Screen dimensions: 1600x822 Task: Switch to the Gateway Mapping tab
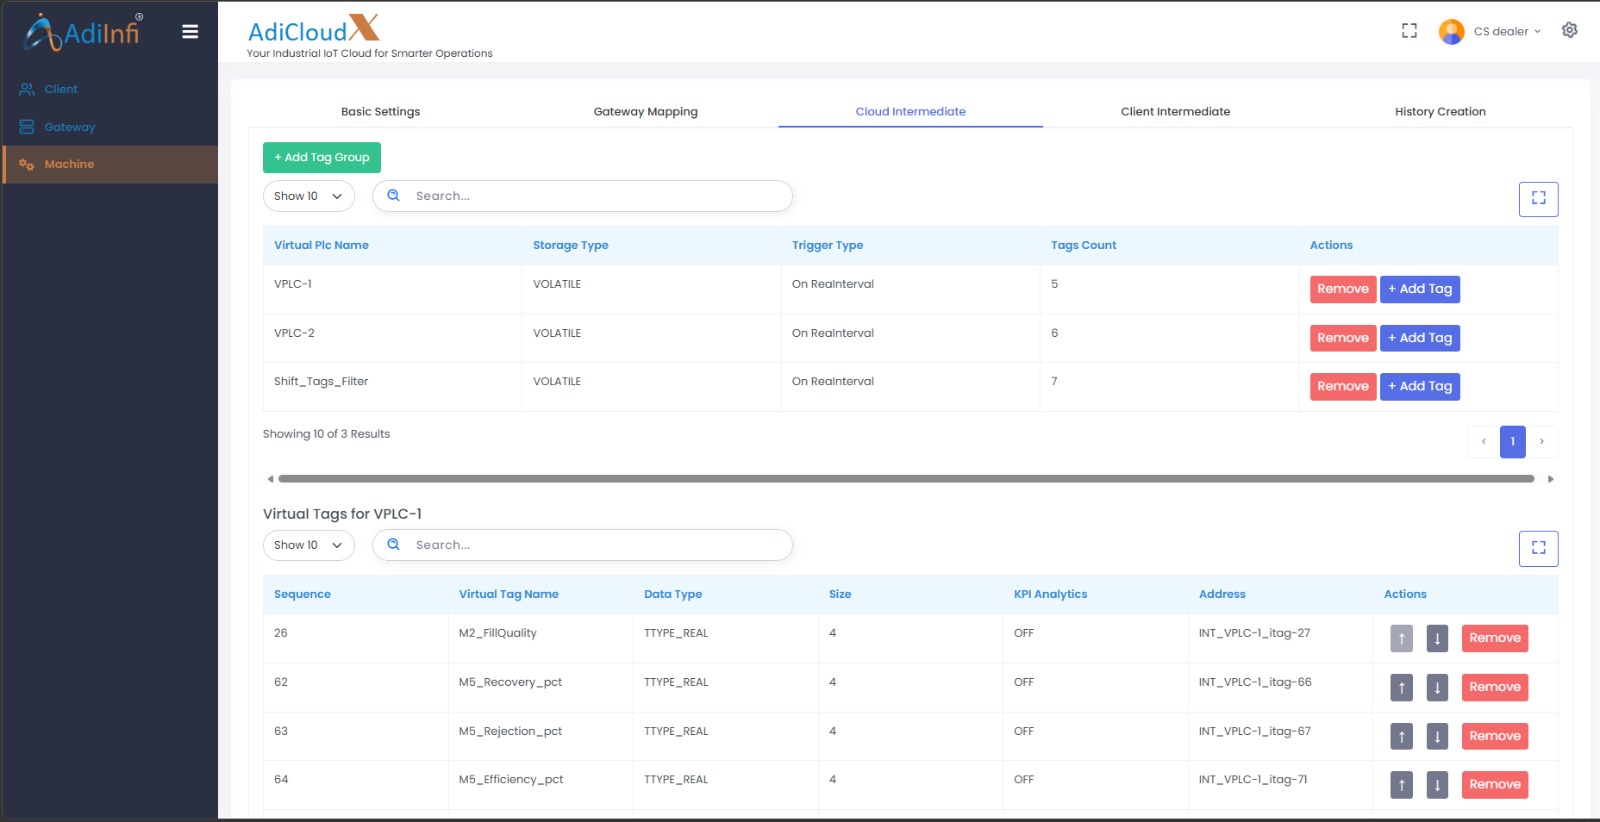[x=645, y=112]
